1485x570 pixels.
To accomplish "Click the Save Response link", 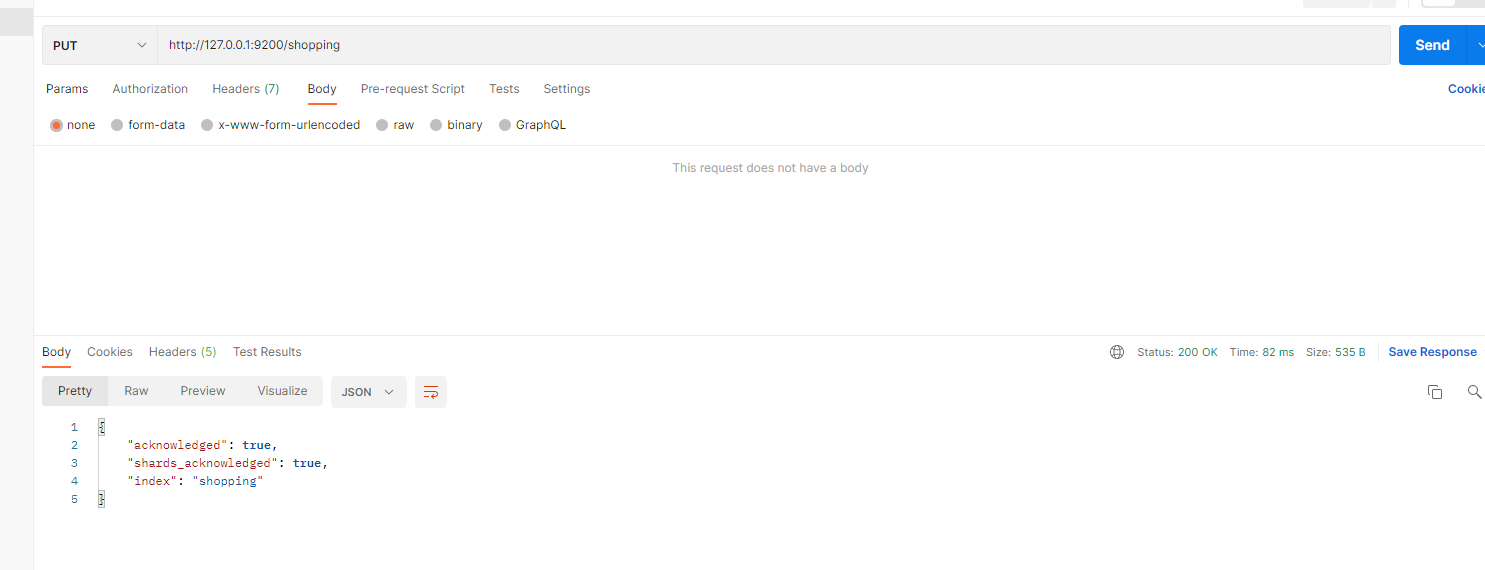I will (x=1432, y=352).
